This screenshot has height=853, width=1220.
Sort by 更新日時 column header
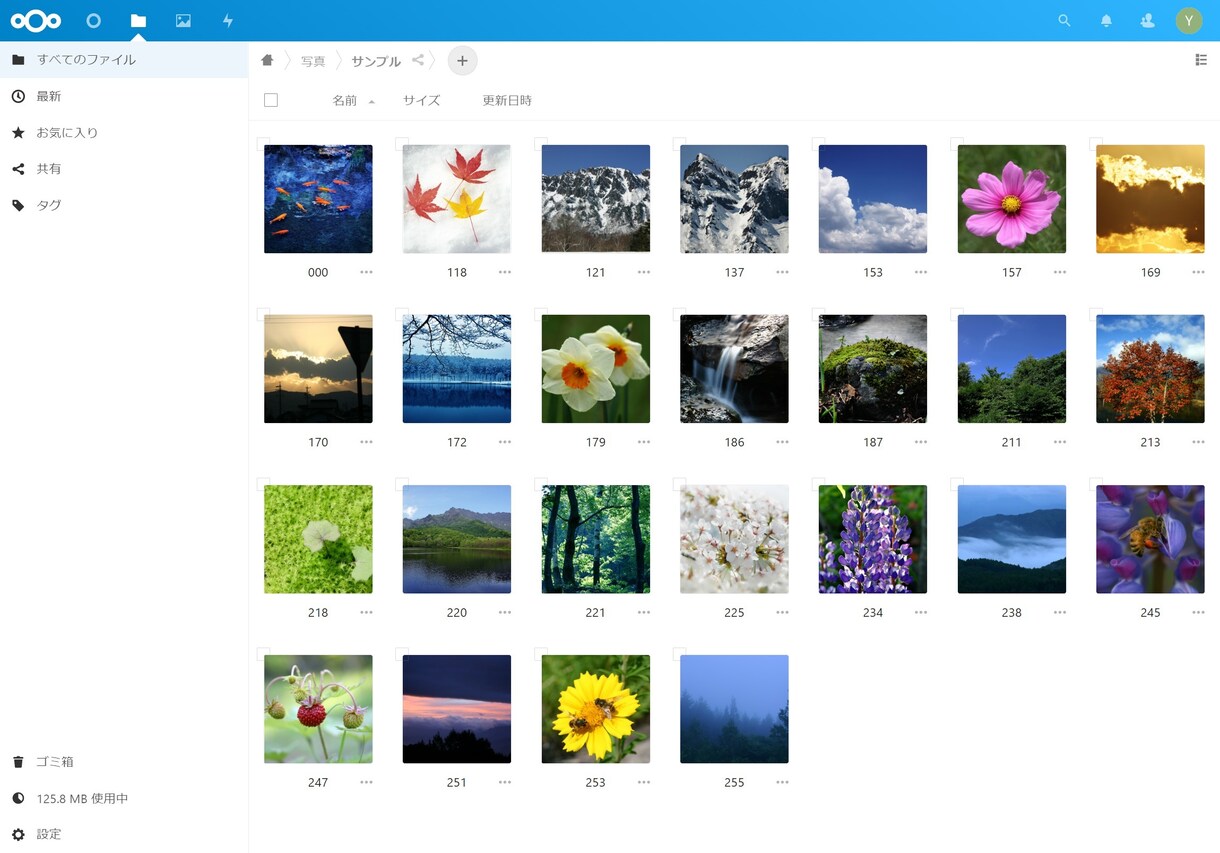[x=507, y=100]
